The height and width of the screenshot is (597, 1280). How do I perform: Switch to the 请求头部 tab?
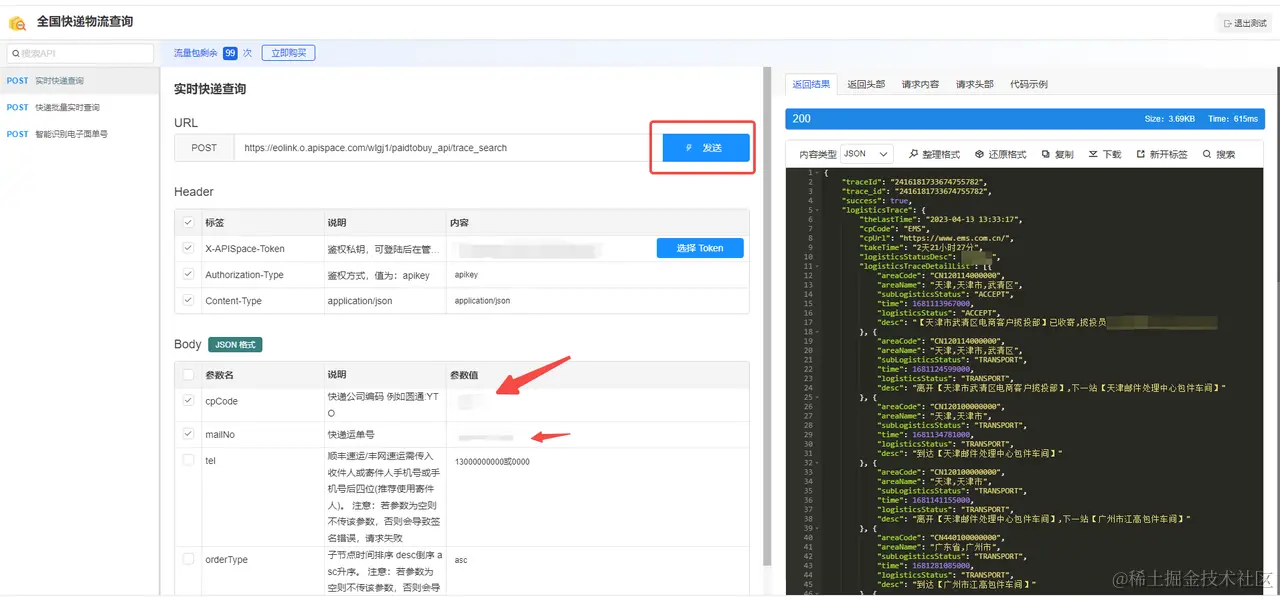click(x=974, y=84)
